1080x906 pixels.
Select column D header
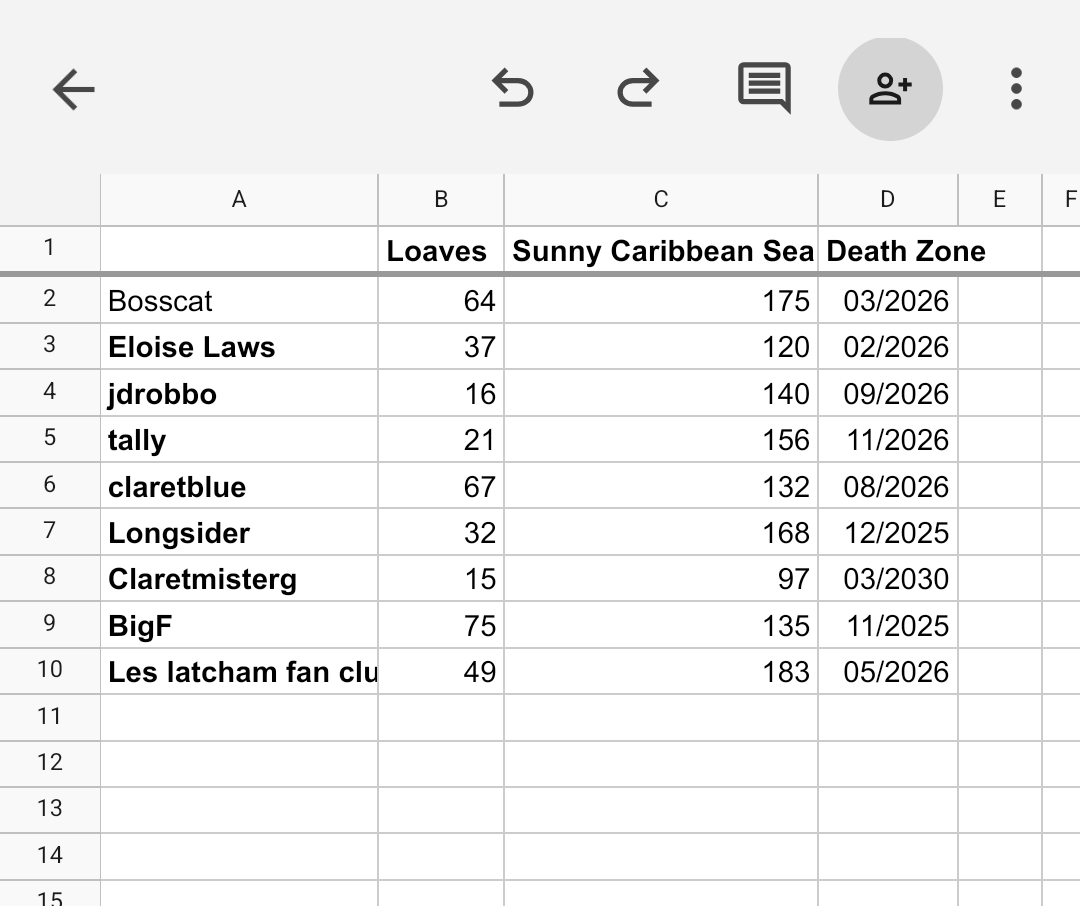pyautogui.click(x=887, y=200)
